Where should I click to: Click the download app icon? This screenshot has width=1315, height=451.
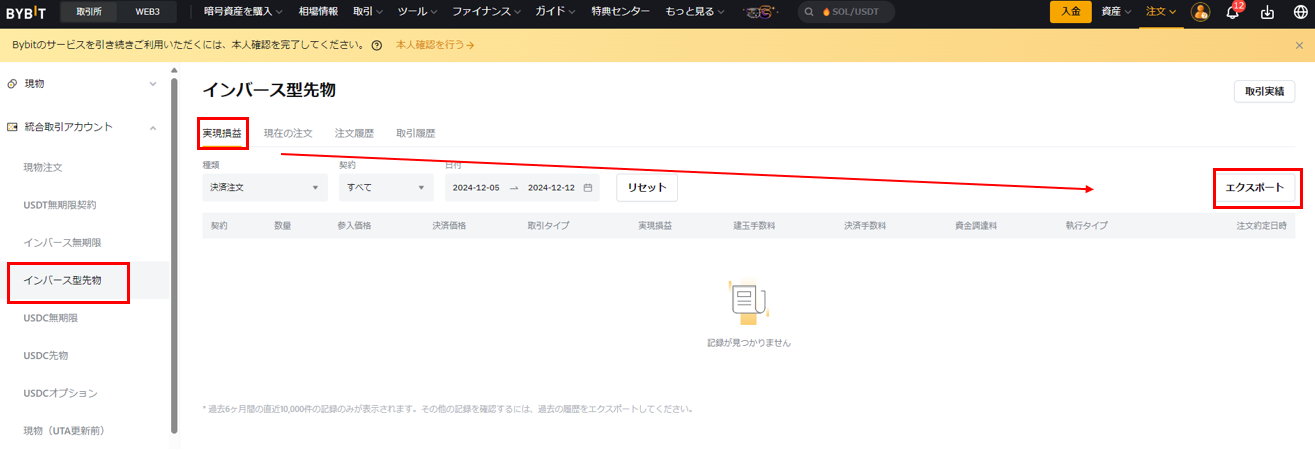tap(1268, 13)
